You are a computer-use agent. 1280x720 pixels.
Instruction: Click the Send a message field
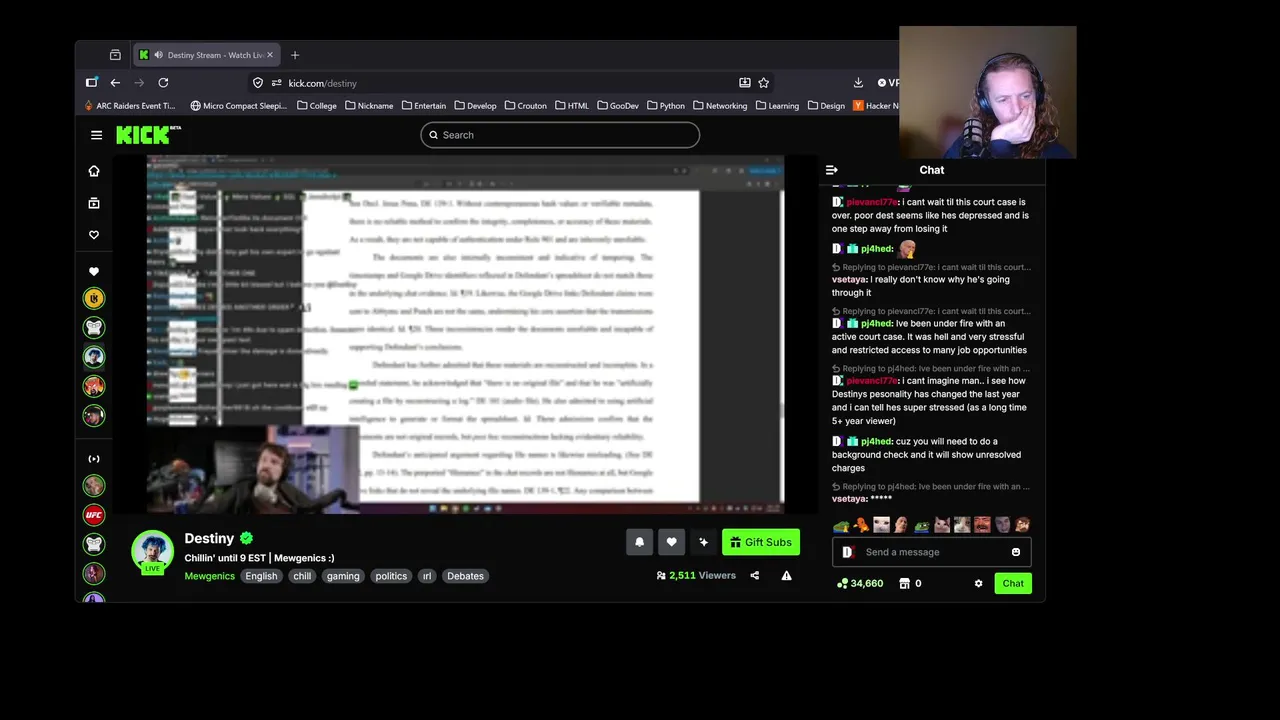point(931,552)
